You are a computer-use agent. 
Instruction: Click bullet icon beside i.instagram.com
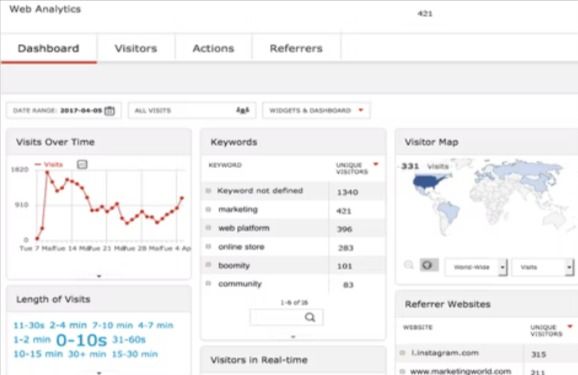403,353
